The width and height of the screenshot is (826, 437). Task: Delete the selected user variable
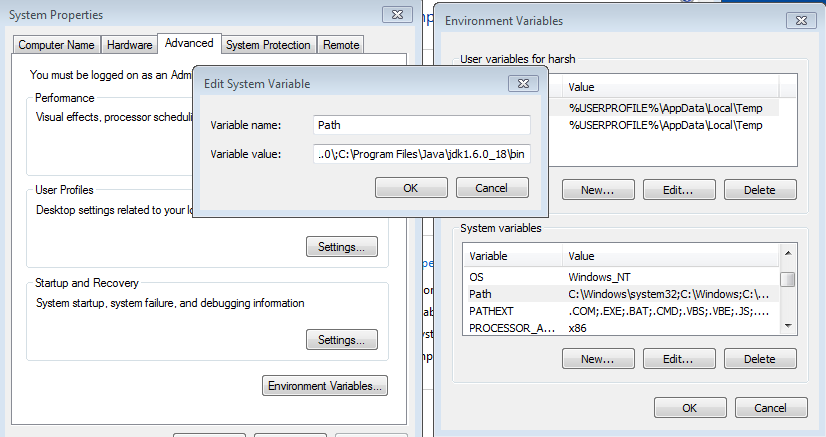pos(760,190)
